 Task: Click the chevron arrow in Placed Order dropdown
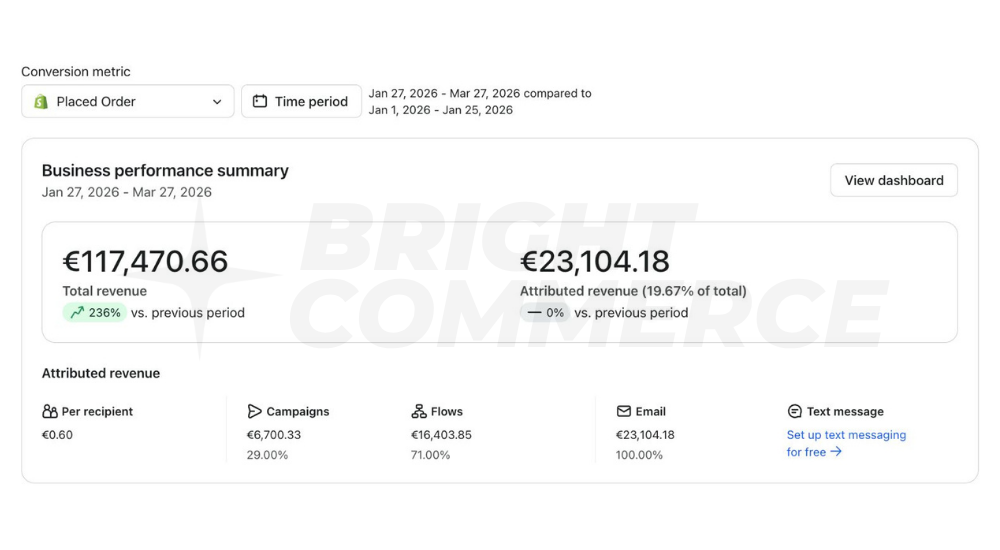point(217,102)
